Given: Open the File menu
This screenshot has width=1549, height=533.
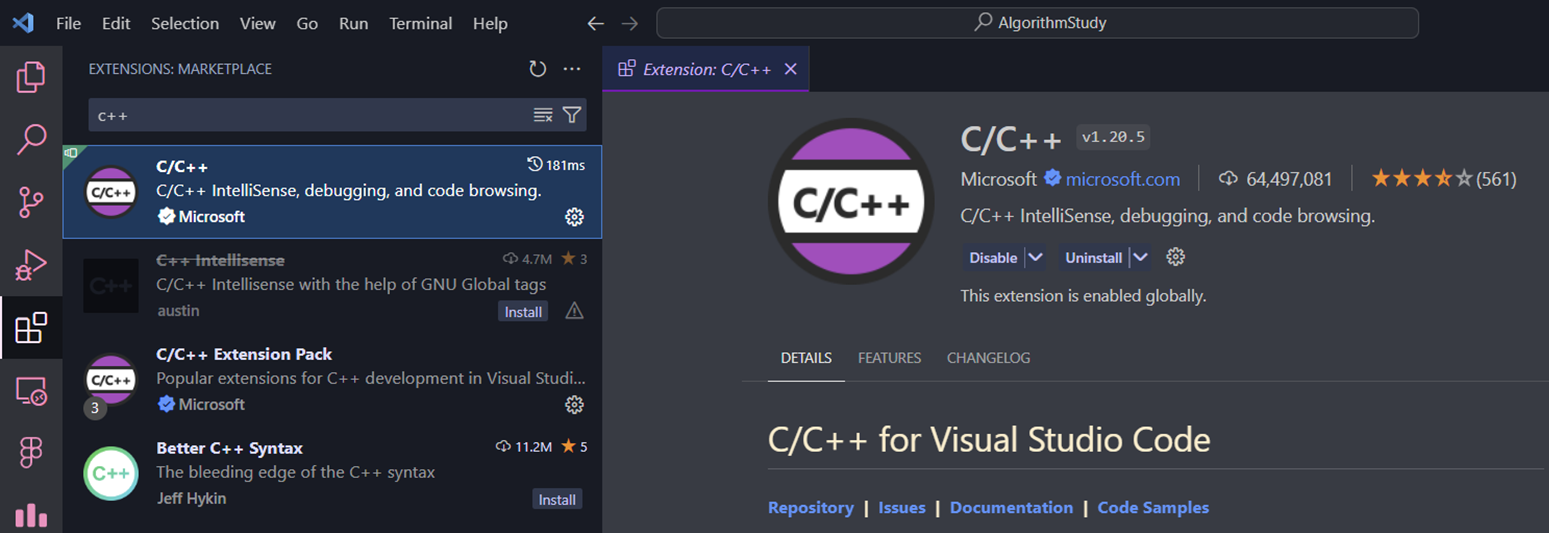Looking at the screenshot, I should tap(69, 23).
